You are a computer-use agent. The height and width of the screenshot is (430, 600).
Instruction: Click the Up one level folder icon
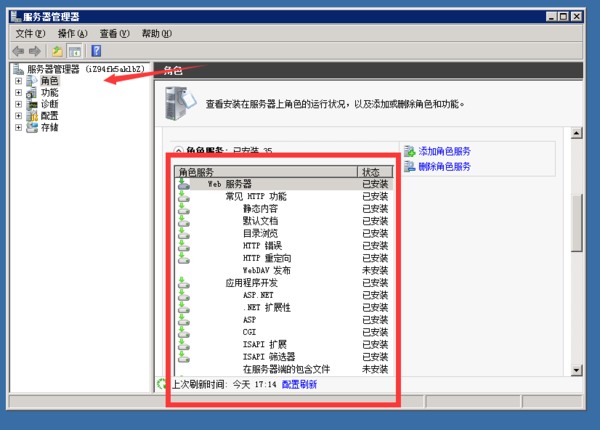[x=57, y=51]
